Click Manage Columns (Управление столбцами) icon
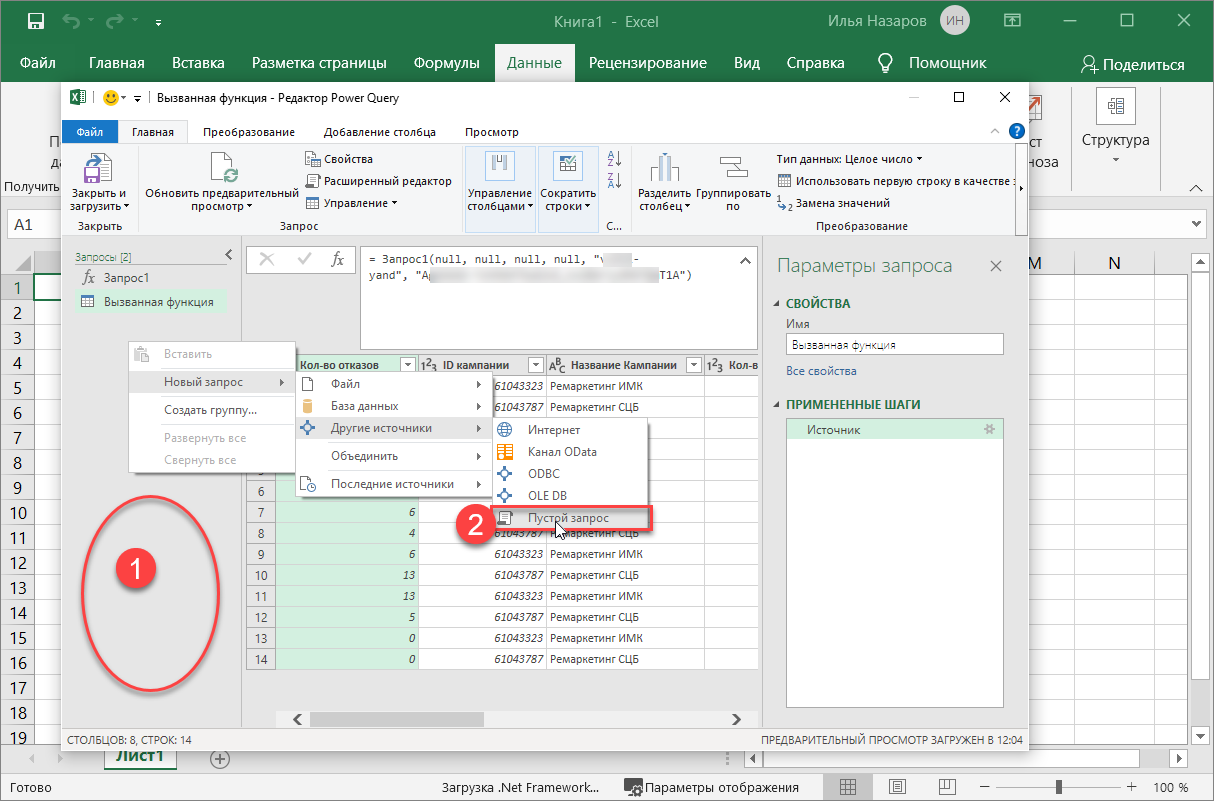 [x=499, y=167]
